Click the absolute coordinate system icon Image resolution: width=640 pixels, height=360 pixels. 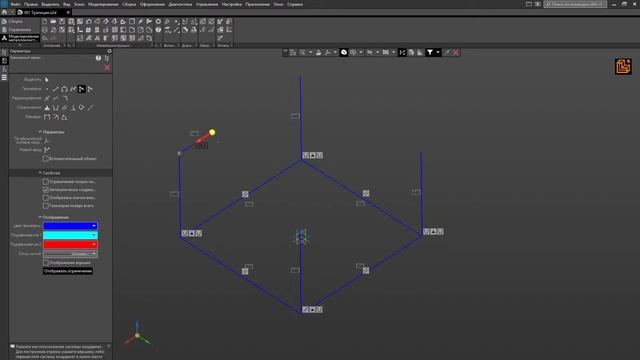(47, 140)
